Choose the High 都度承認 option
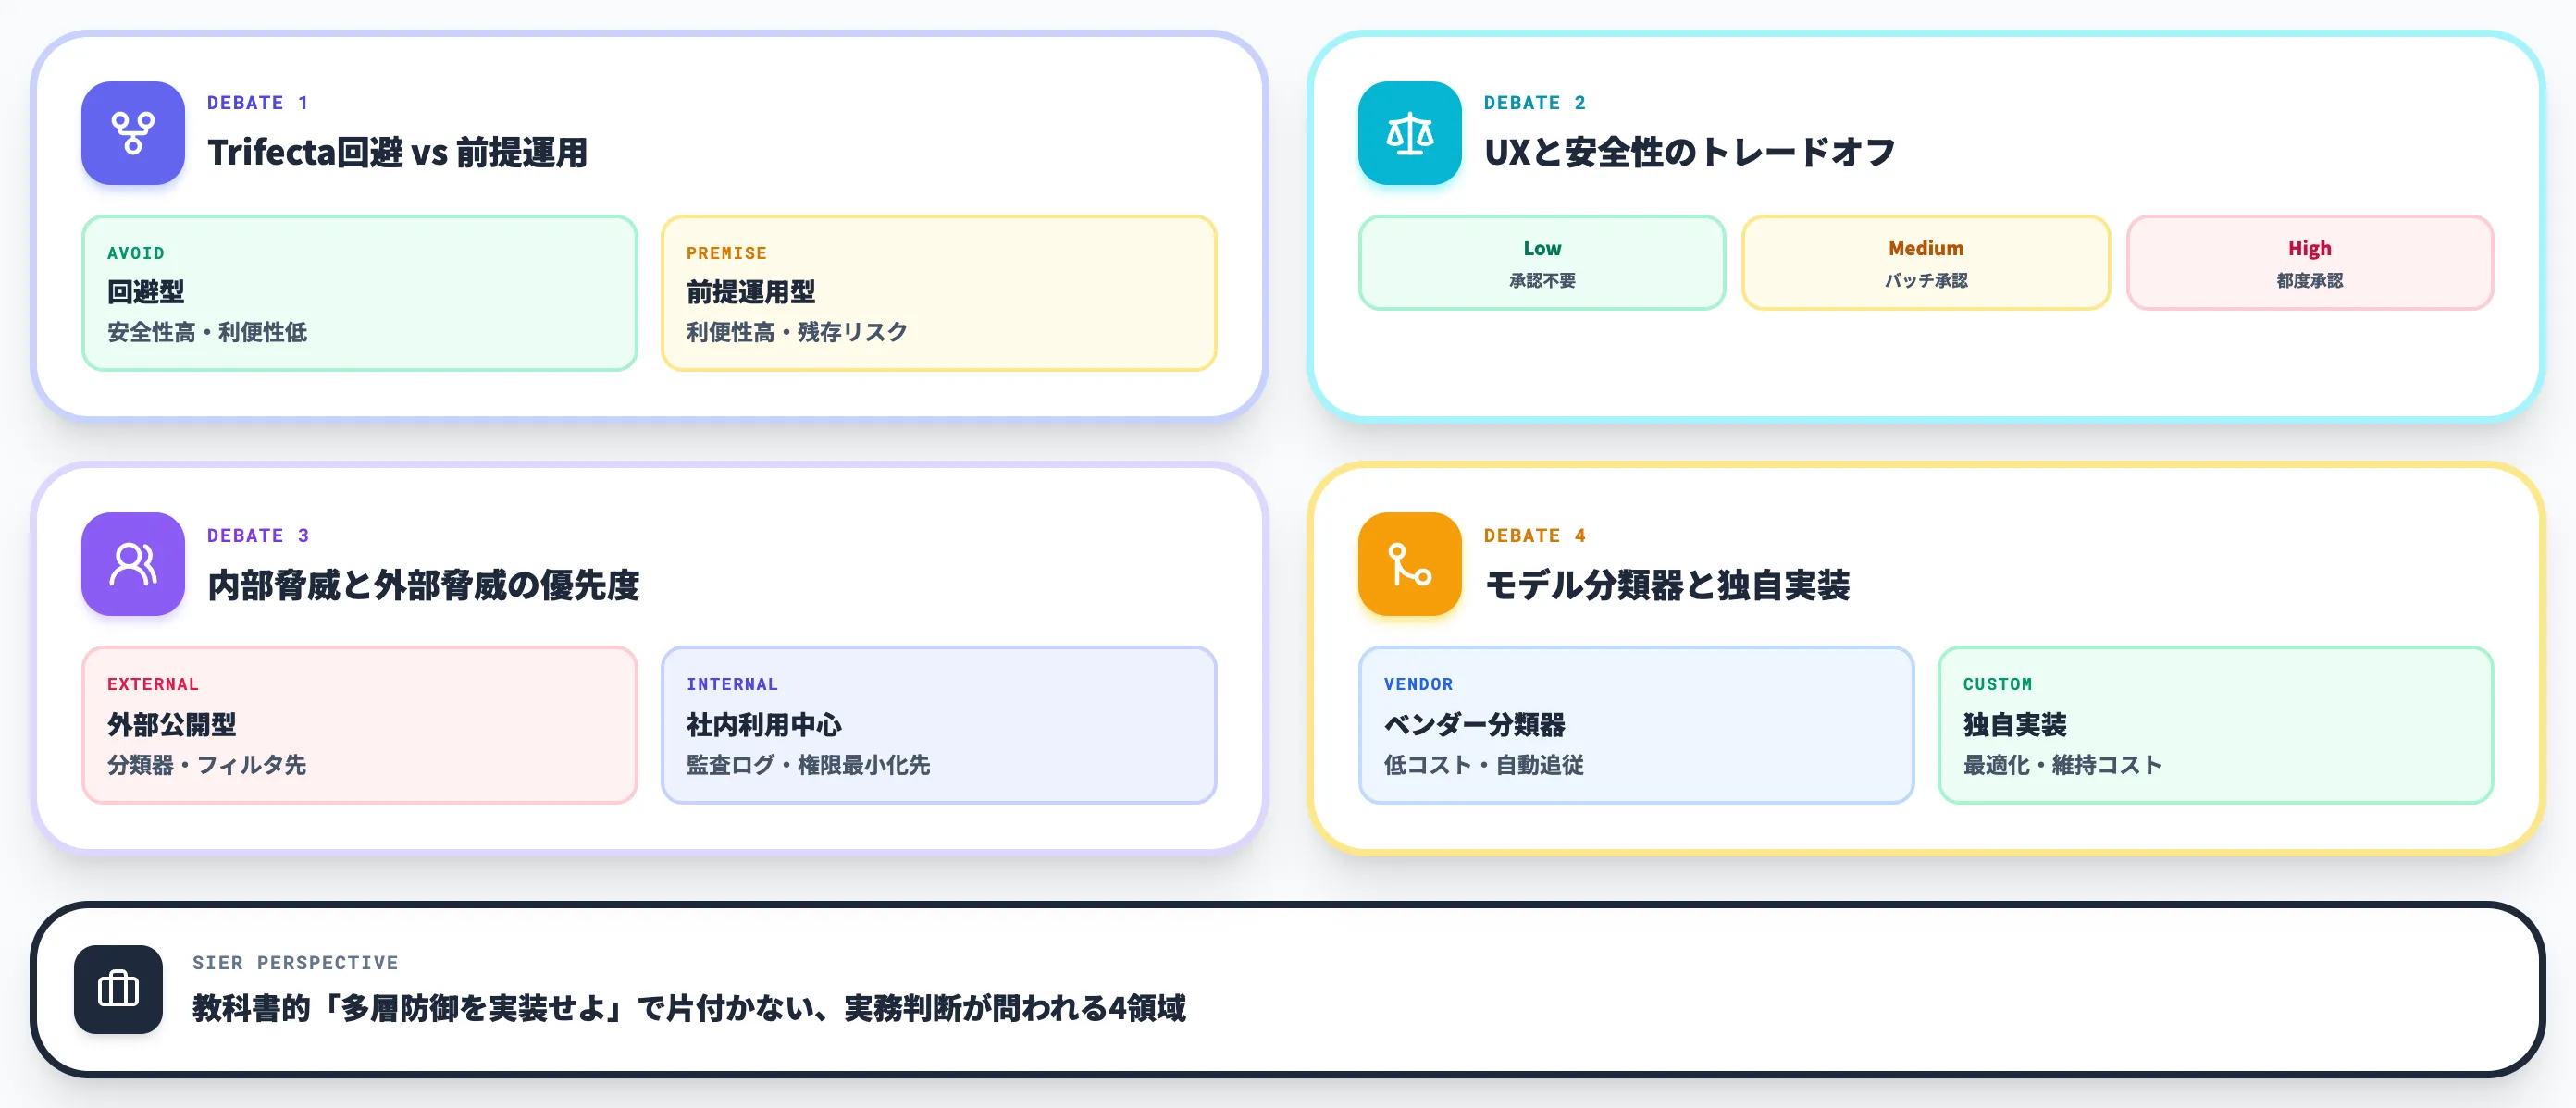The image size is (2576, 1108). (x=2310, y=263)
